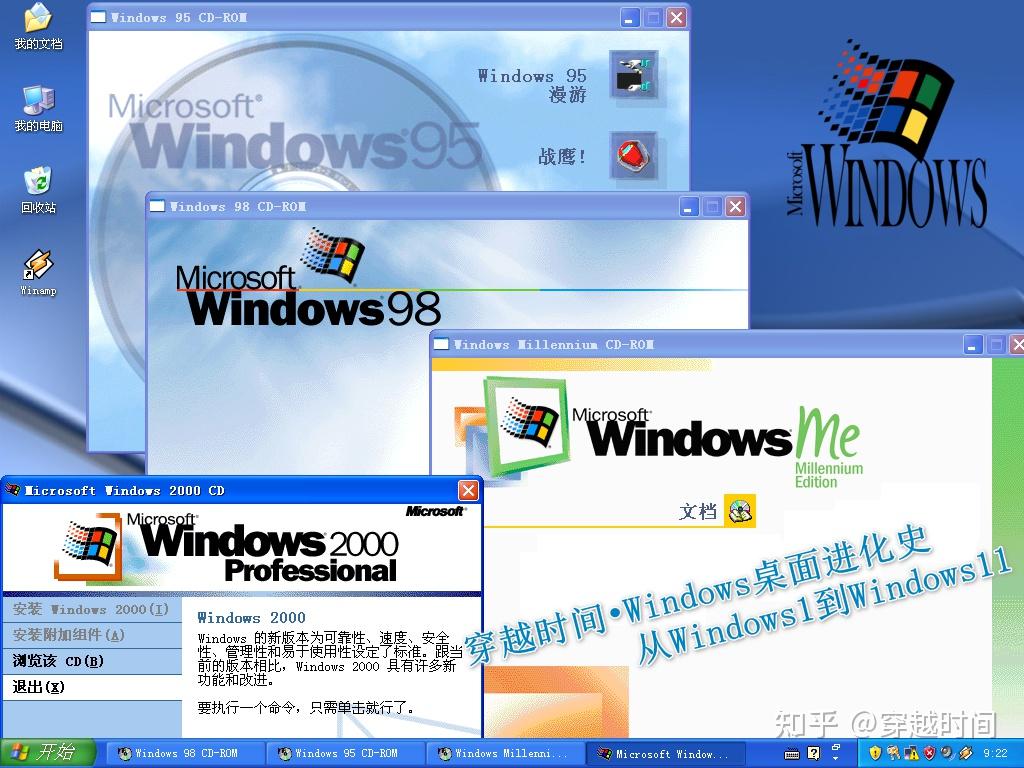Click the red shield tray icon
Viewport: 1024px width, 768px height.
(x=929, y=754)
